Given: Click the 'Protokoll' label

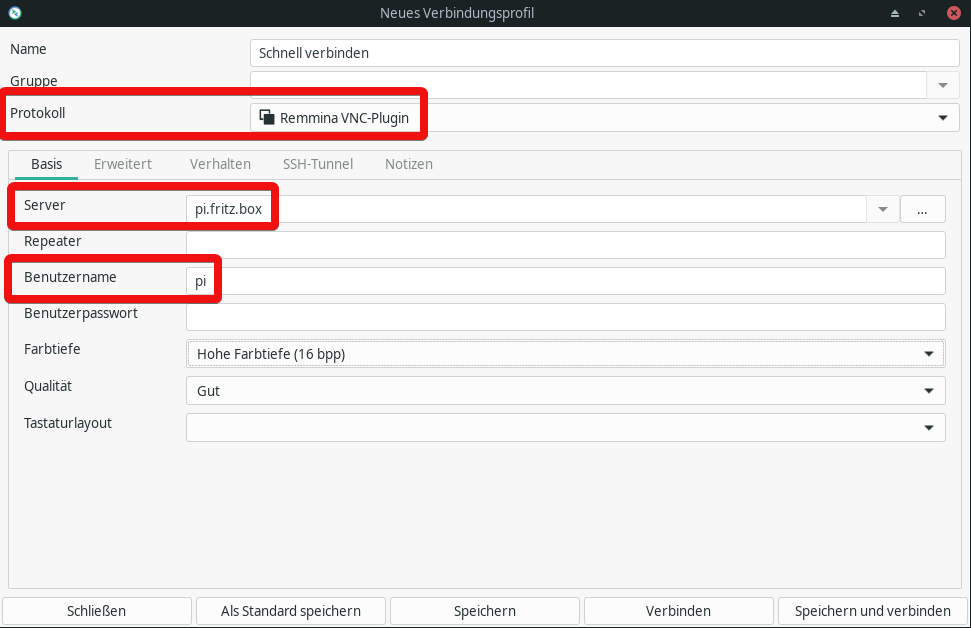Looking at the screenshot, I should pos(38,113).
